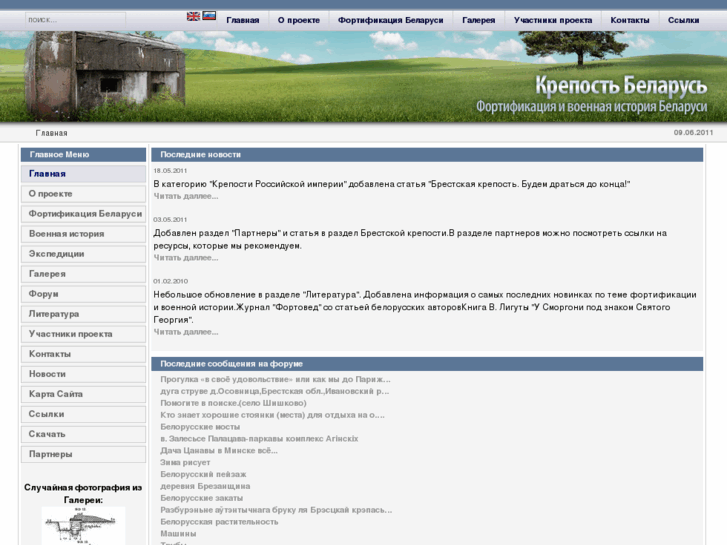Open 'Контакты' in top navigation bar
Screen dimensions: 727x545
click(630, 20)
